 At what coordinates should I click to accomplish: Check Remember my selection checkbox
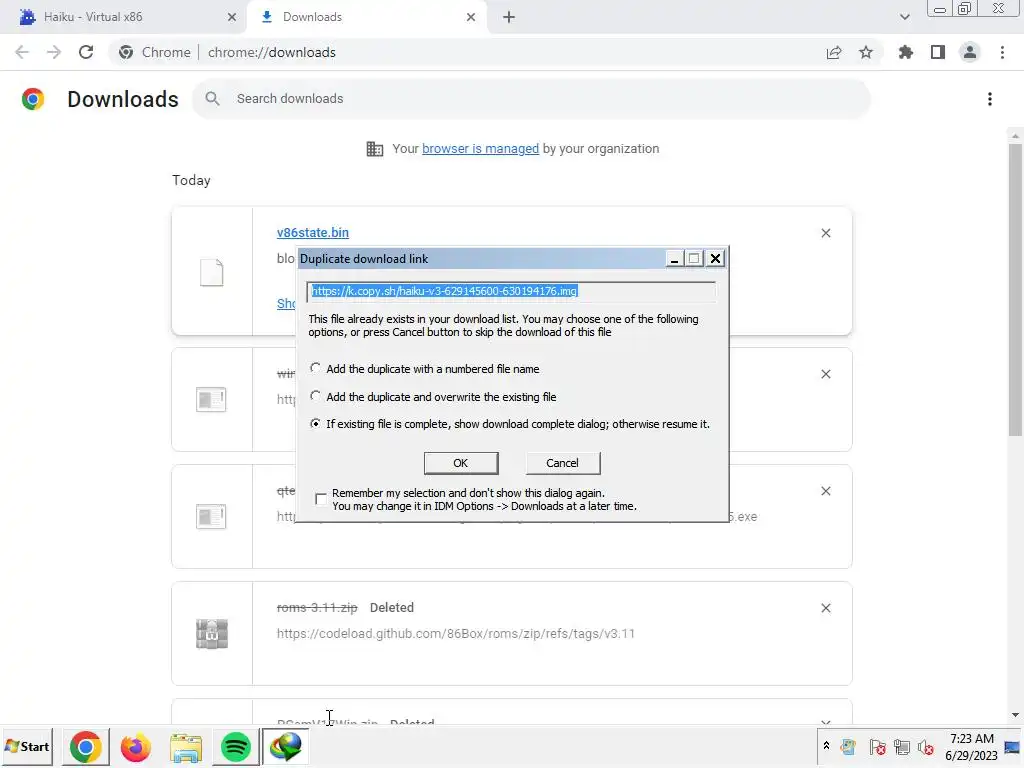[321, 499]
